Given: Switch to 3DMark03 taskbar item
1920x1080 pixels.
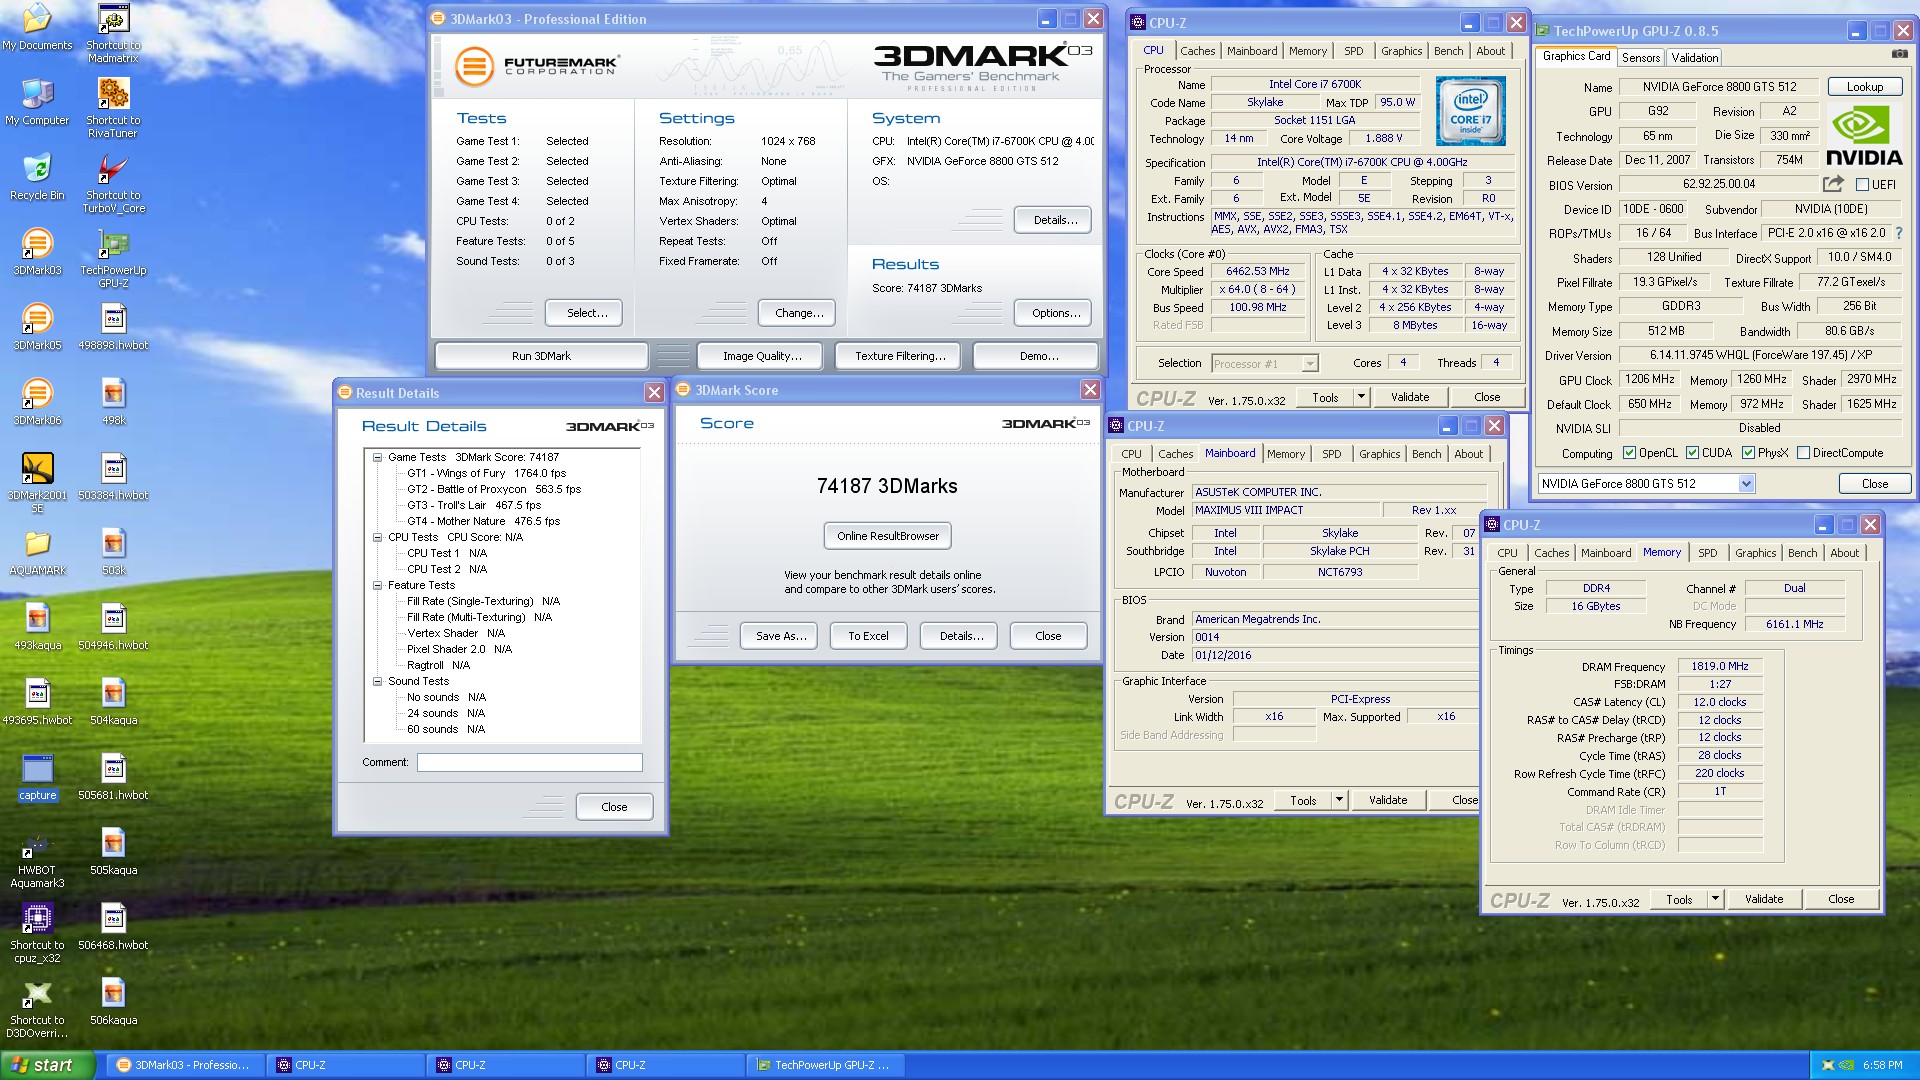Looking at the screenshot, I should tap(188, 1065).
